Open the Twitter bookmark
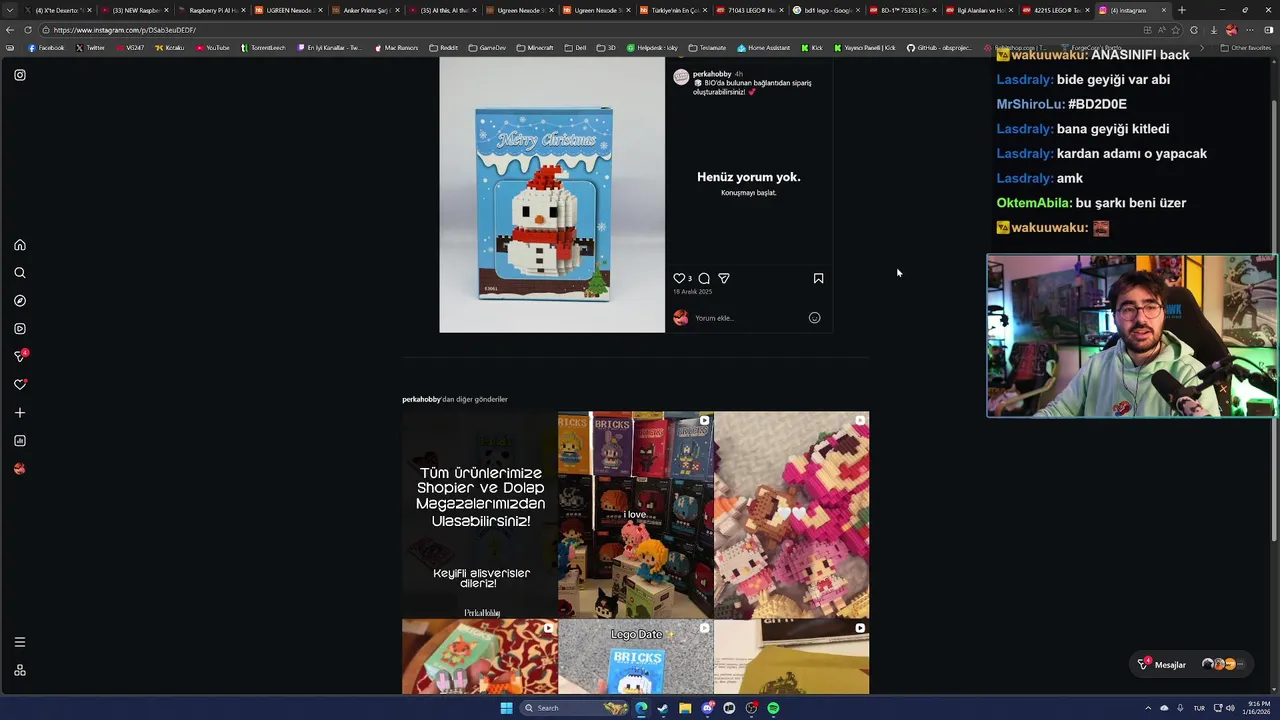Image resolution: width=1280 pixels, height=720 pixels. point(90,47)
